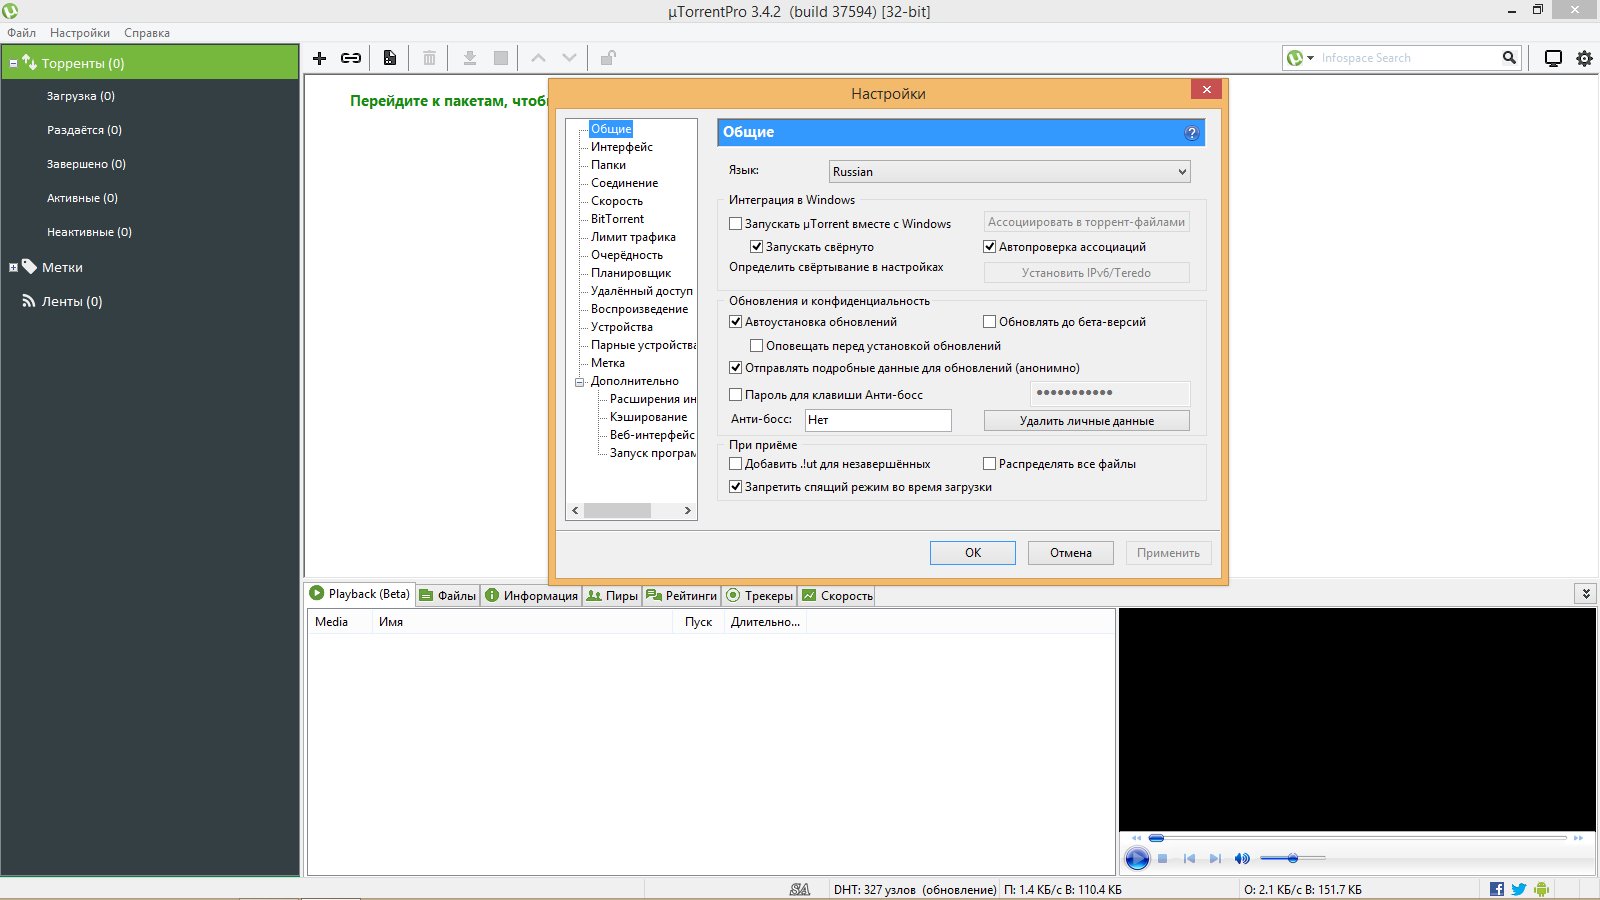Create new torrent file icon
This screenshot has height=900, width=1600.
[x=390, y=58]
